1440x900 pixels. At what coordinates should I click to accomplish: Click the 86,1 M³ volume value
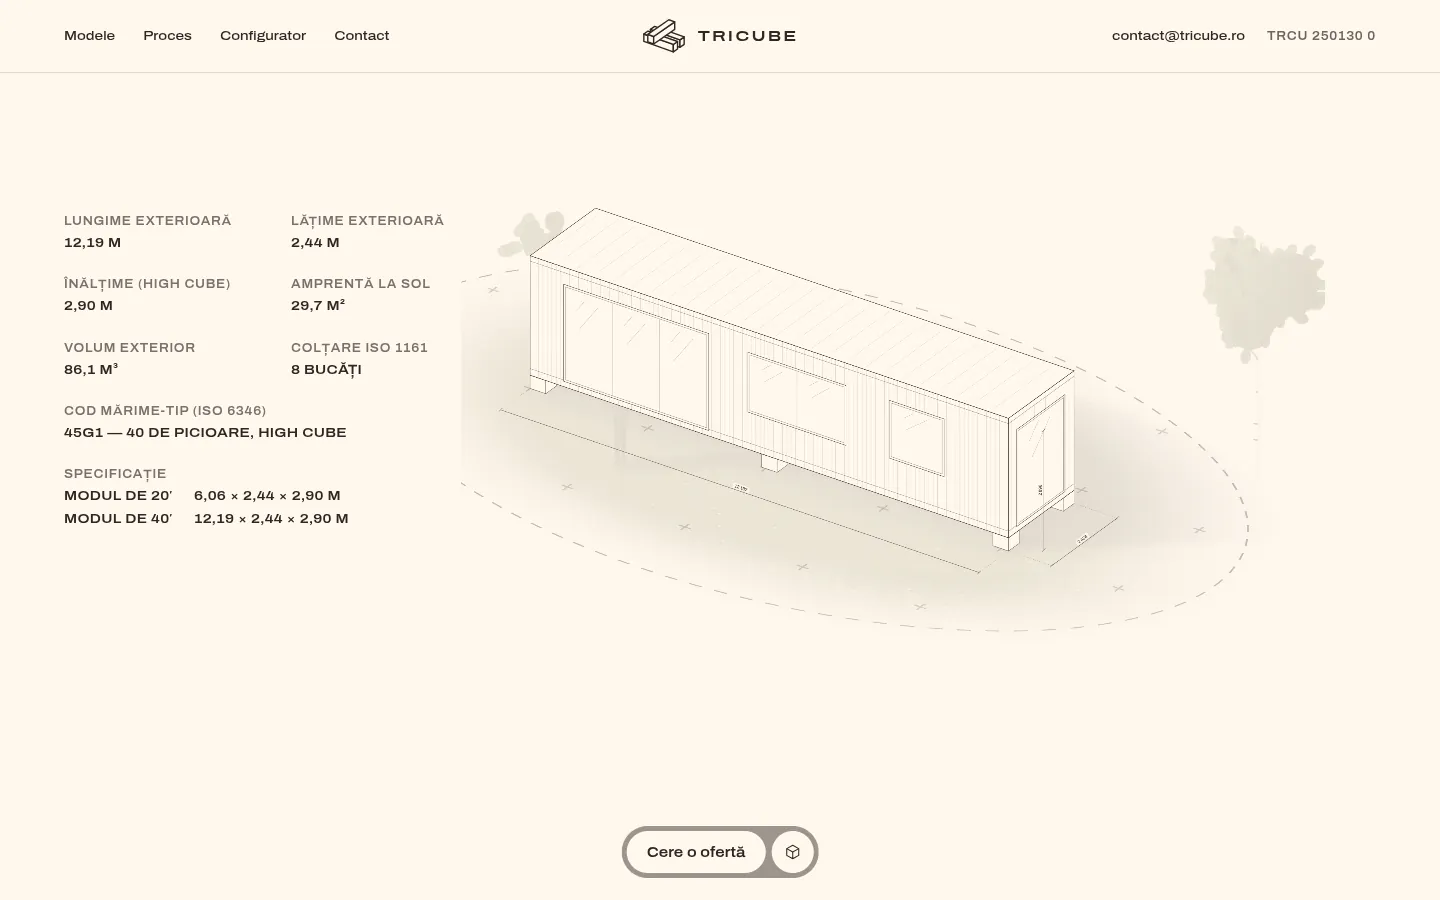[x=91, y=370]
